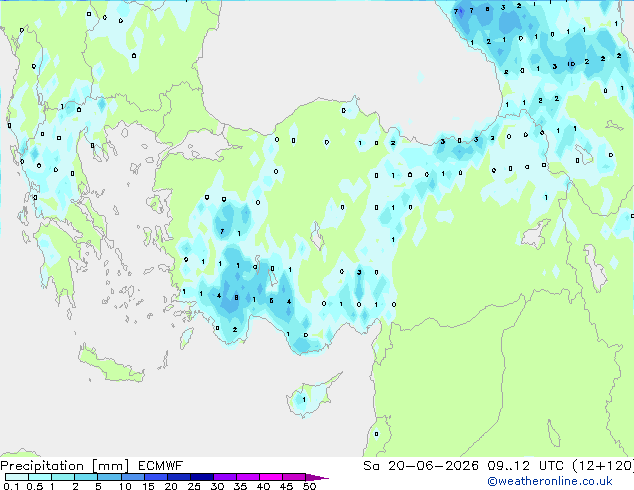Screen dimensions: 634x490
Task: Select the 'Precipitation [mm]' title text
Action: 65,466
